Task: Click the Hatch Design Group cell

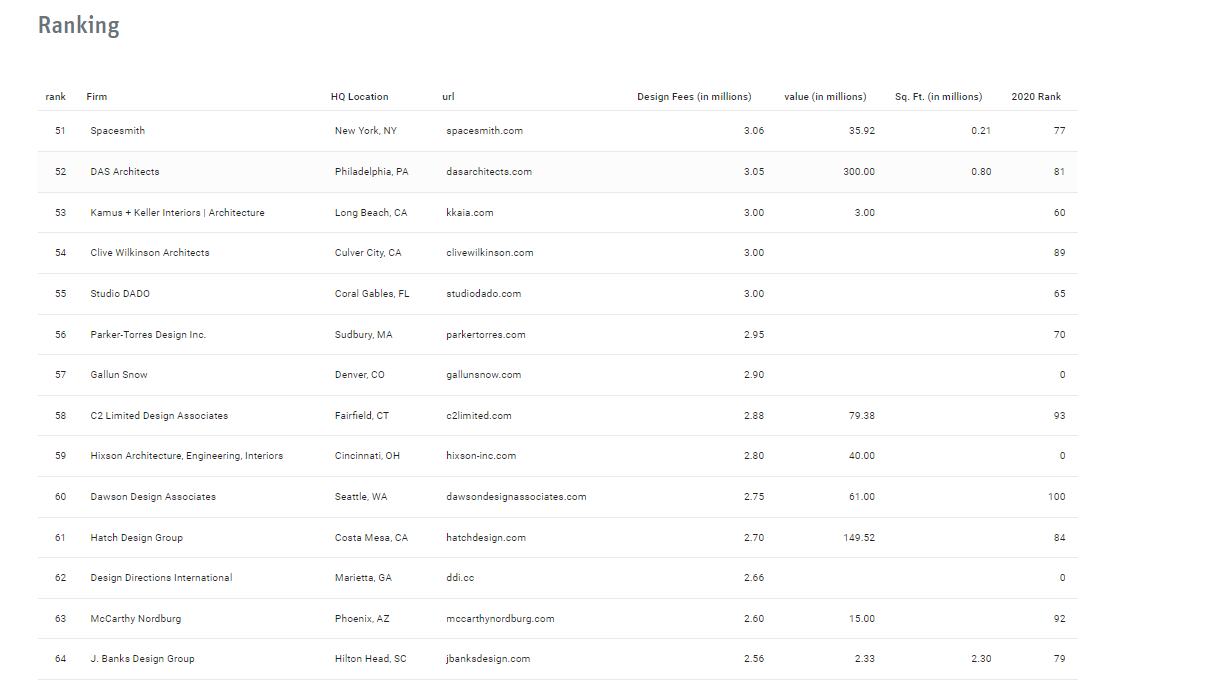Action: [137, 538]
